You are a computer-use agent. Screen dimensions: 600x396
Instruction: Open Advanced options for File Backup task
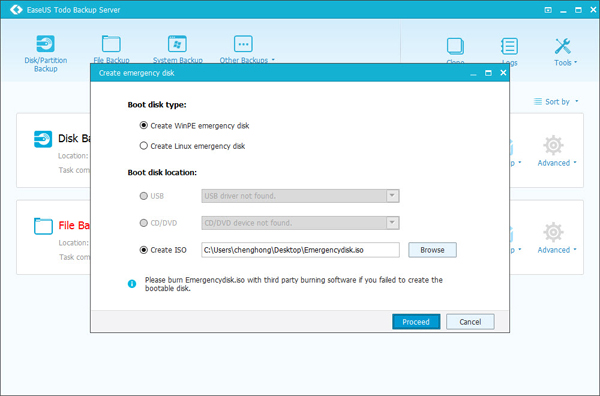557,238
